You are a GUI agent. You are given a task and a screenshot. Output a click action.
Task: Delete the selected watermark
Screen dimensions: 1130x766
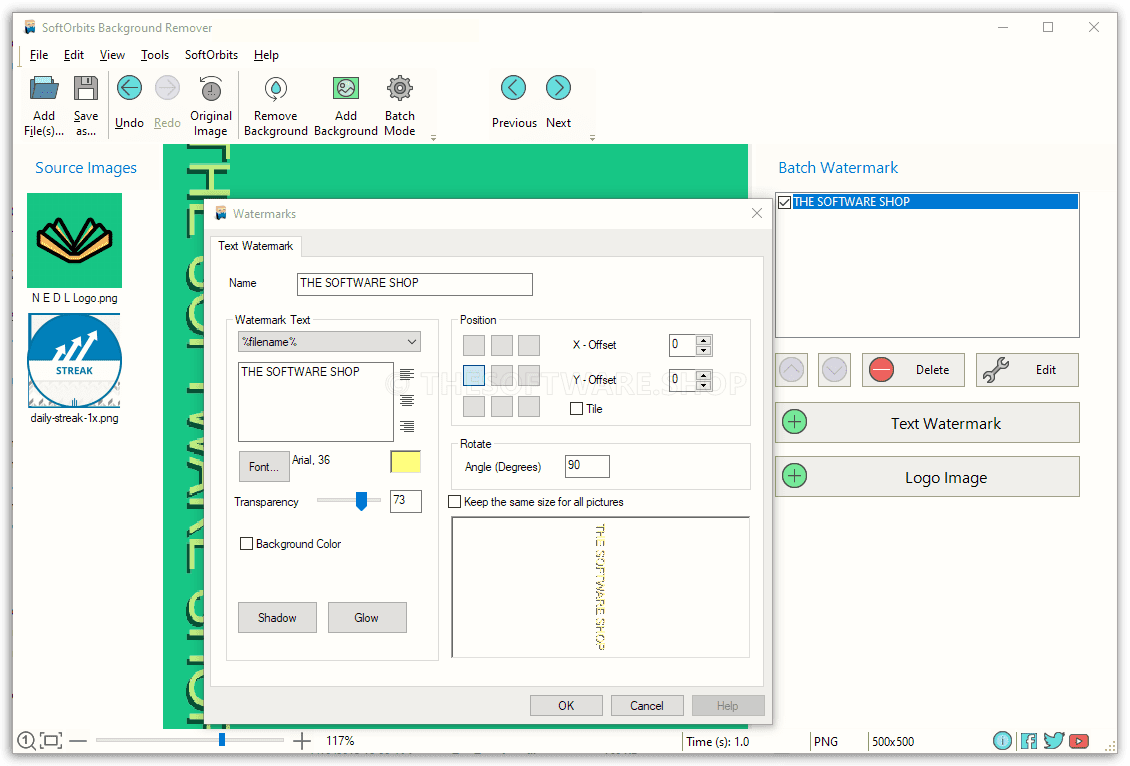tap(913, 370)
